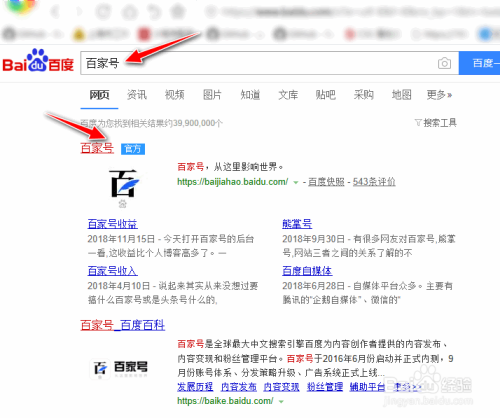Viewport: 500px width, 418px height.
Task: Switch to the 资讯 tab
Action: point(137,95)
